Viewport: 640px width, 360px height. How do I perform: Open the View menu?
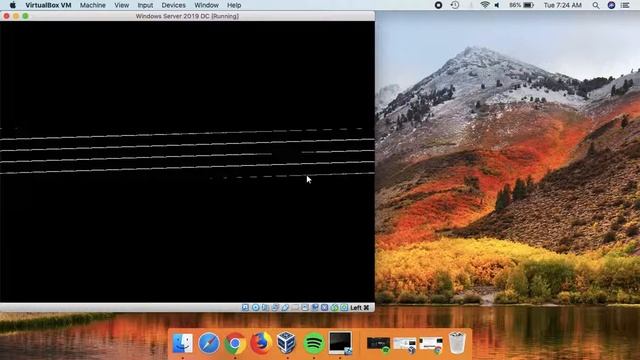pyautogui.click(x=122, y=5)
